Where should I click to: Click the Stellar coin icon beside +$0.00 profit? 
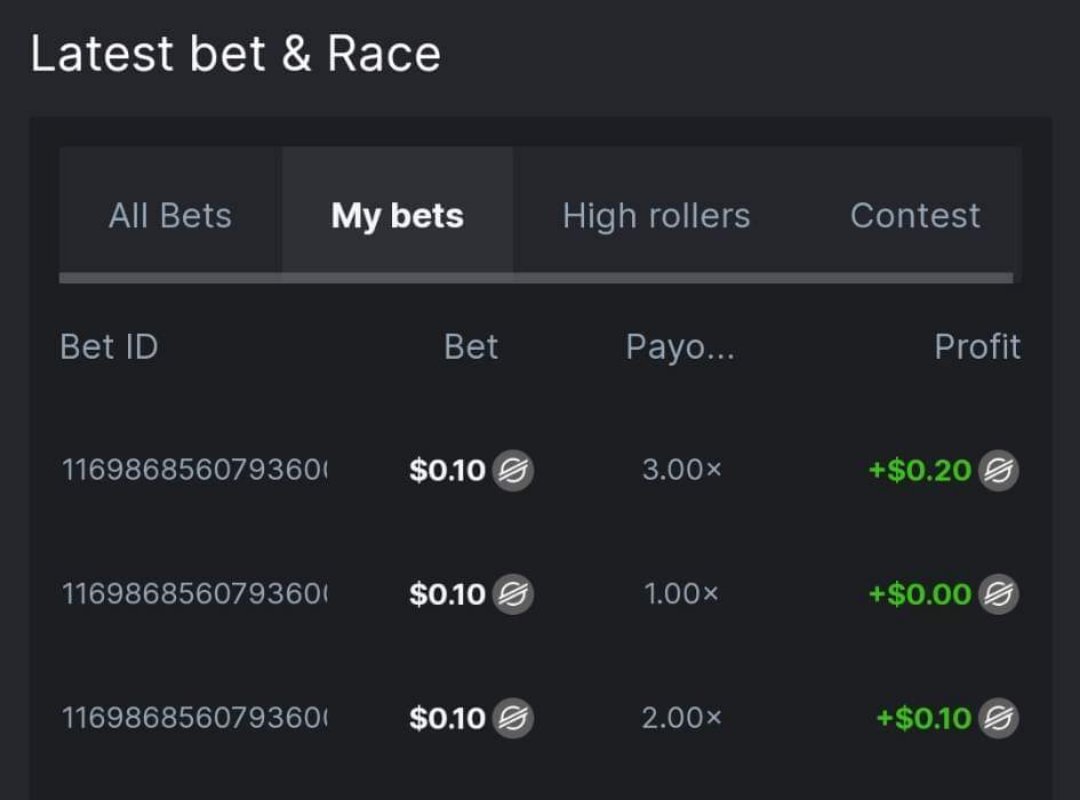[998, 594]
